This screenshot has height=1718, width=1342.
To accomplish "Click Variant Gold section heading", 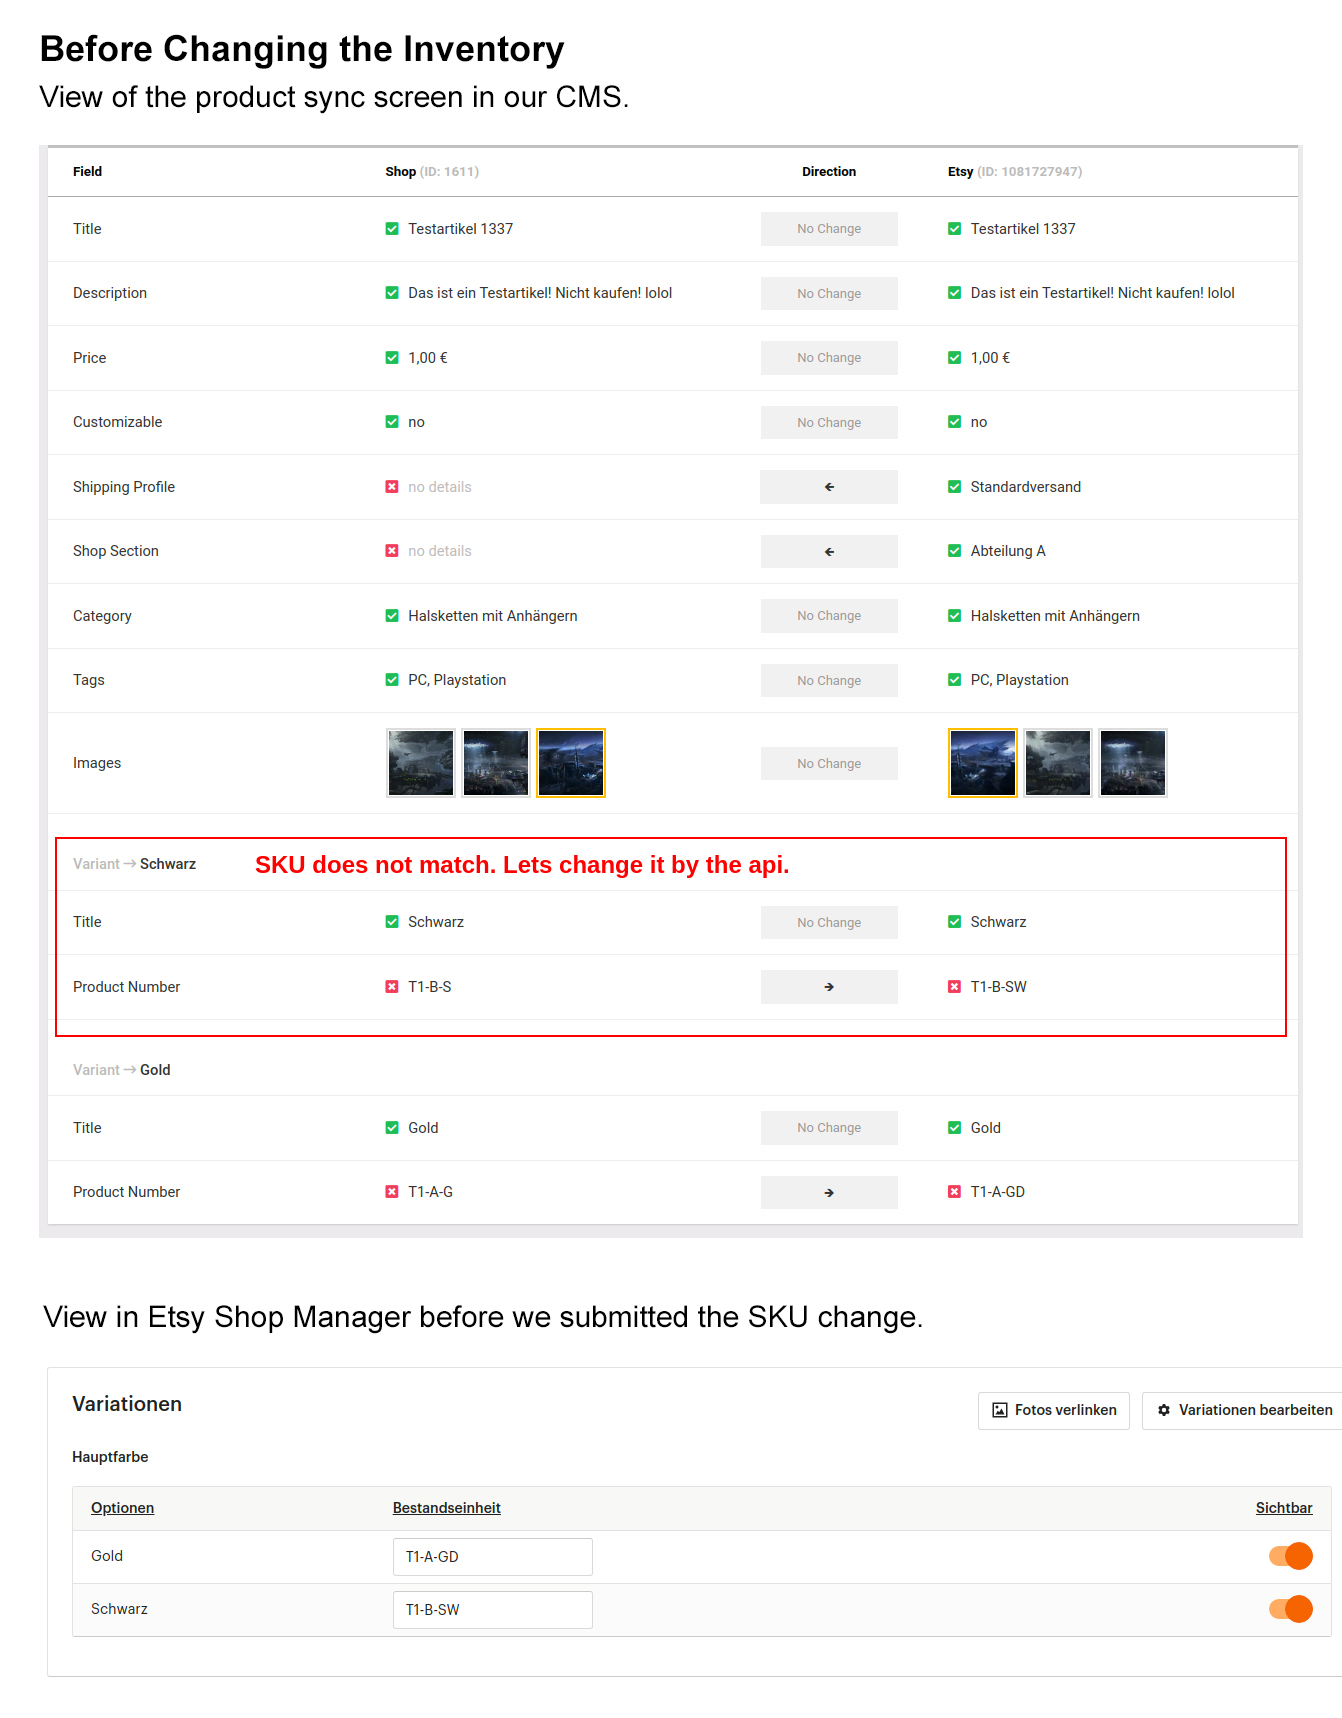I will (121, 1070).
